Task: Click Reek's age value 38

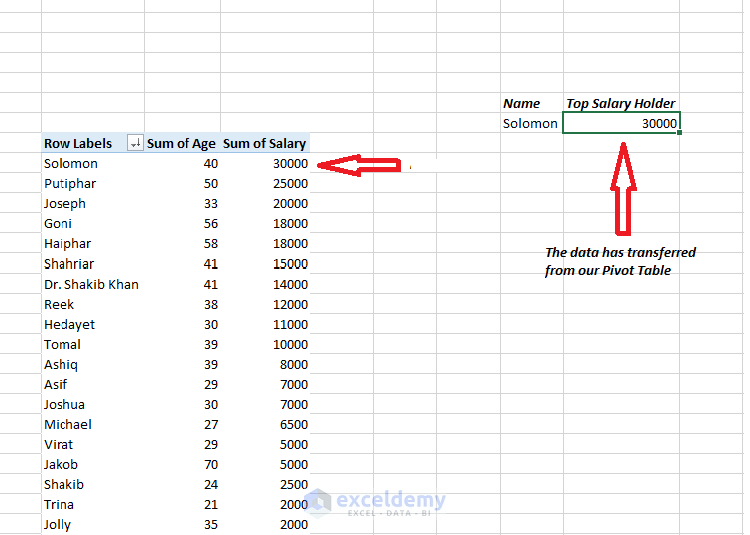Action: (x=210, y=305)
